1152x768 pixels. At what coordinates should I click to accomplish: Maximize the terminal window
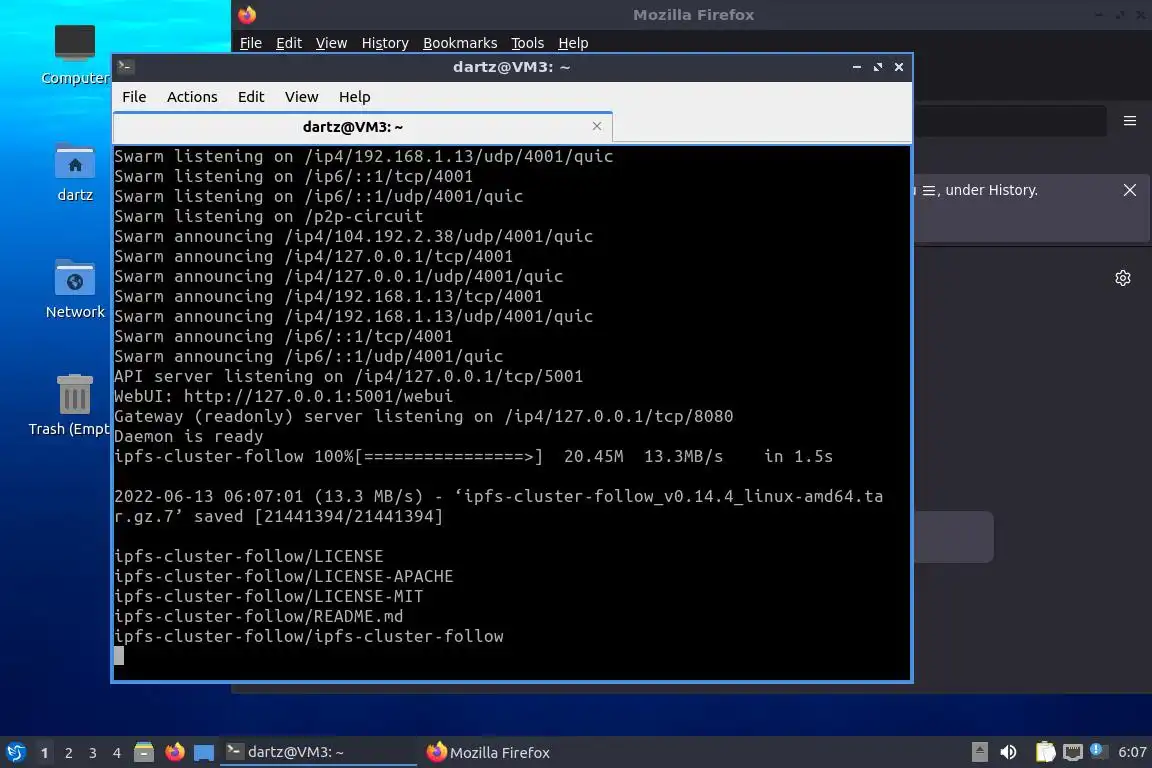(x=877, y=67)
